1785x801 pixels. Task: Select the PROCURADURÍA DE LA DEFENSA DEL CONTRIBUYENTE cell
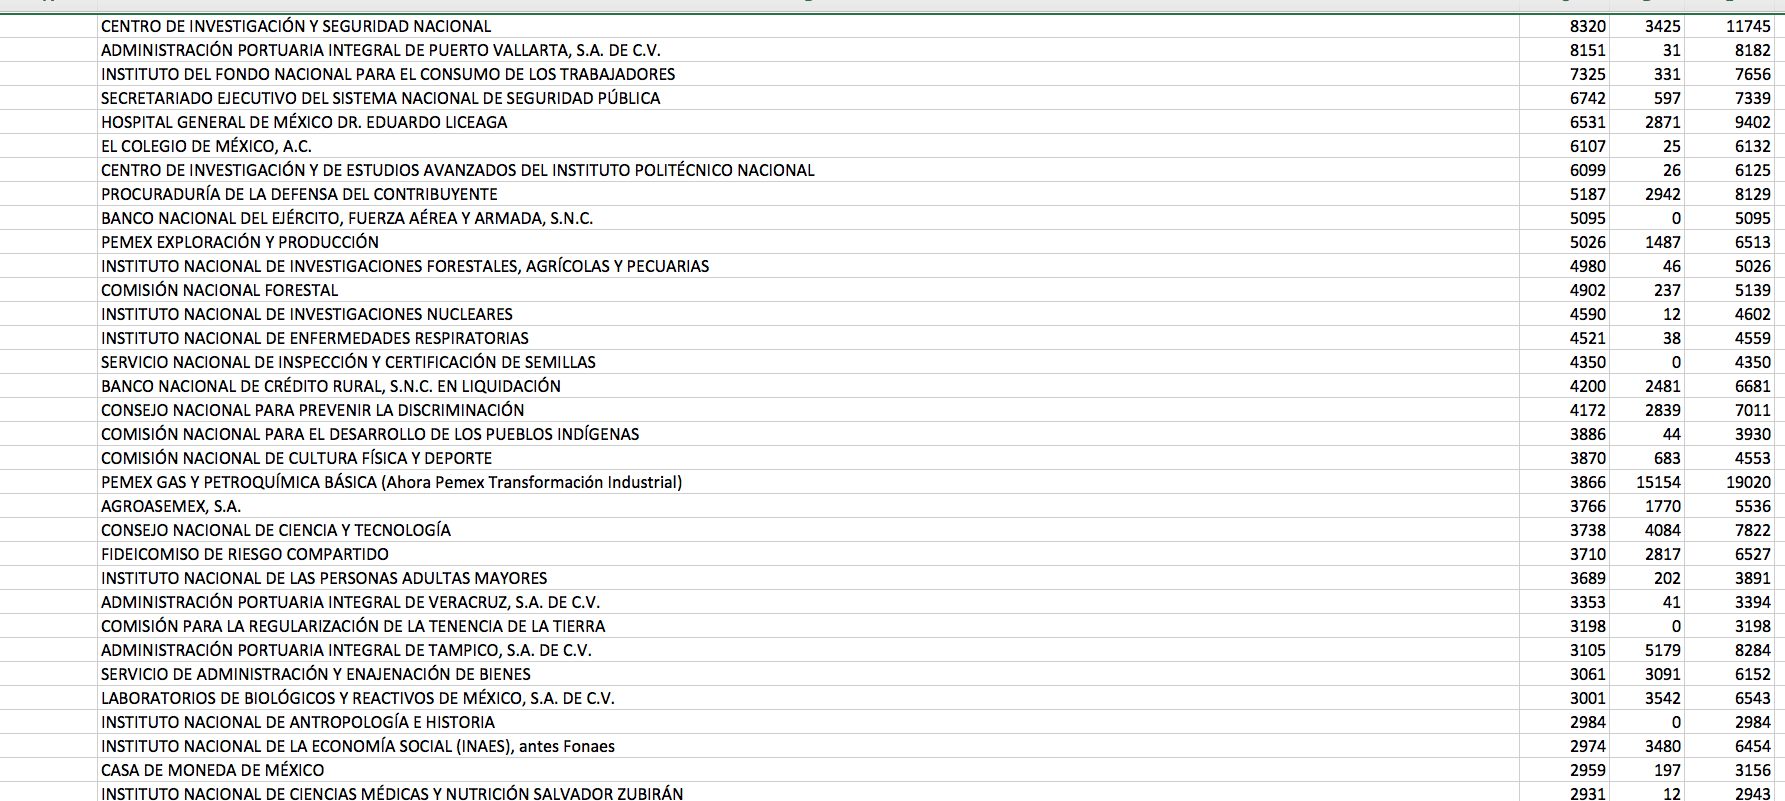[299, 194]
